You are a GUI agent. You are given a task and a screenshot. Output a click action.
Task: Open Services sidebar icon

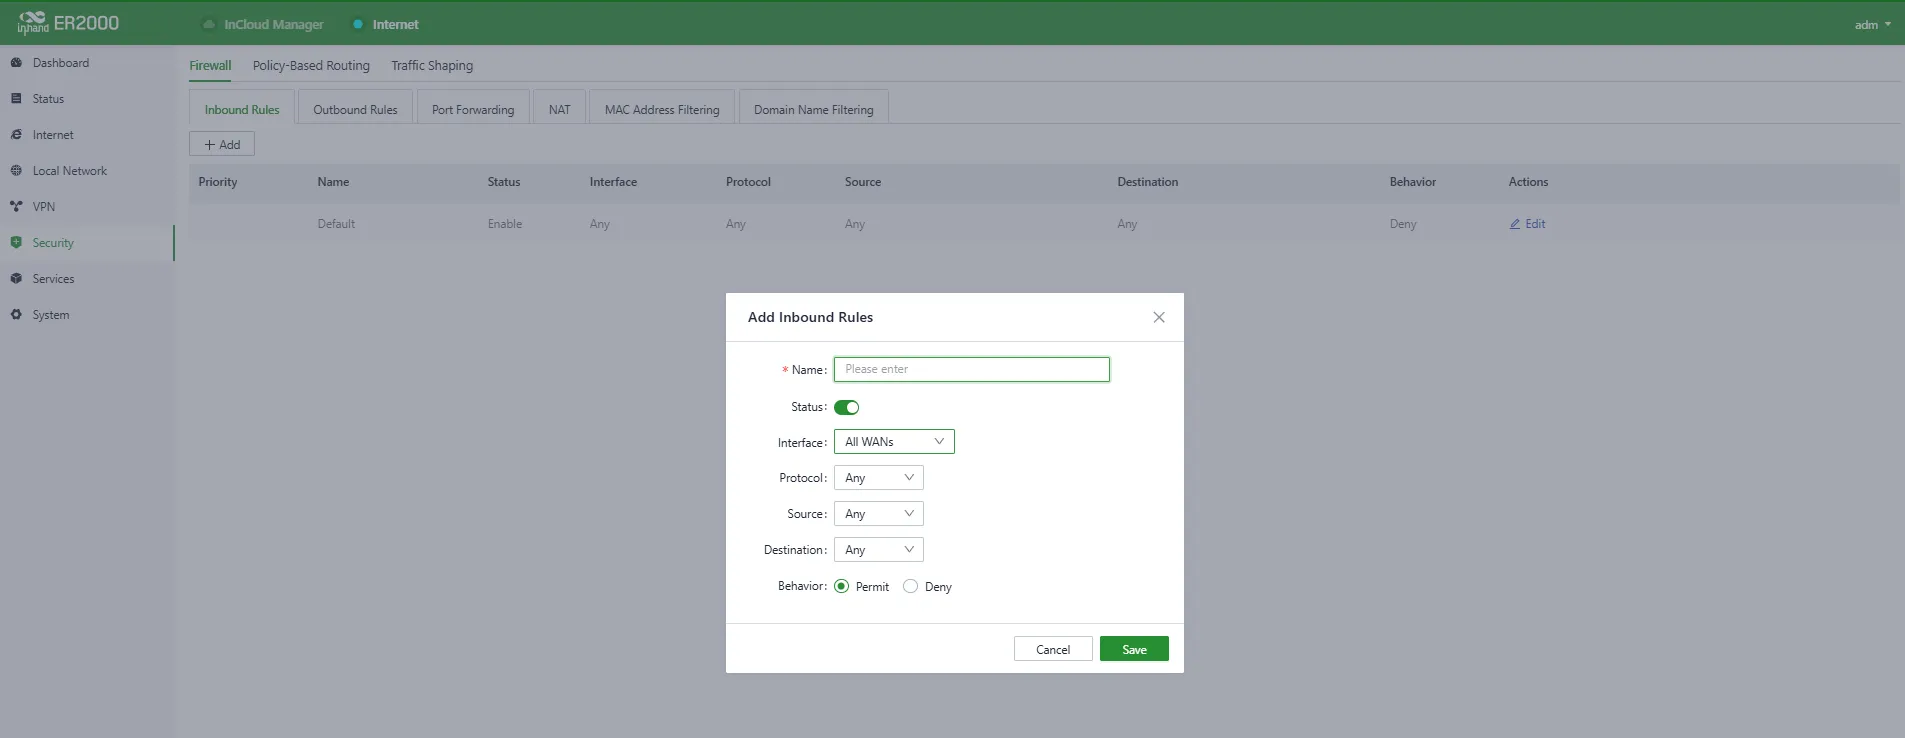[x=16, y=279]
